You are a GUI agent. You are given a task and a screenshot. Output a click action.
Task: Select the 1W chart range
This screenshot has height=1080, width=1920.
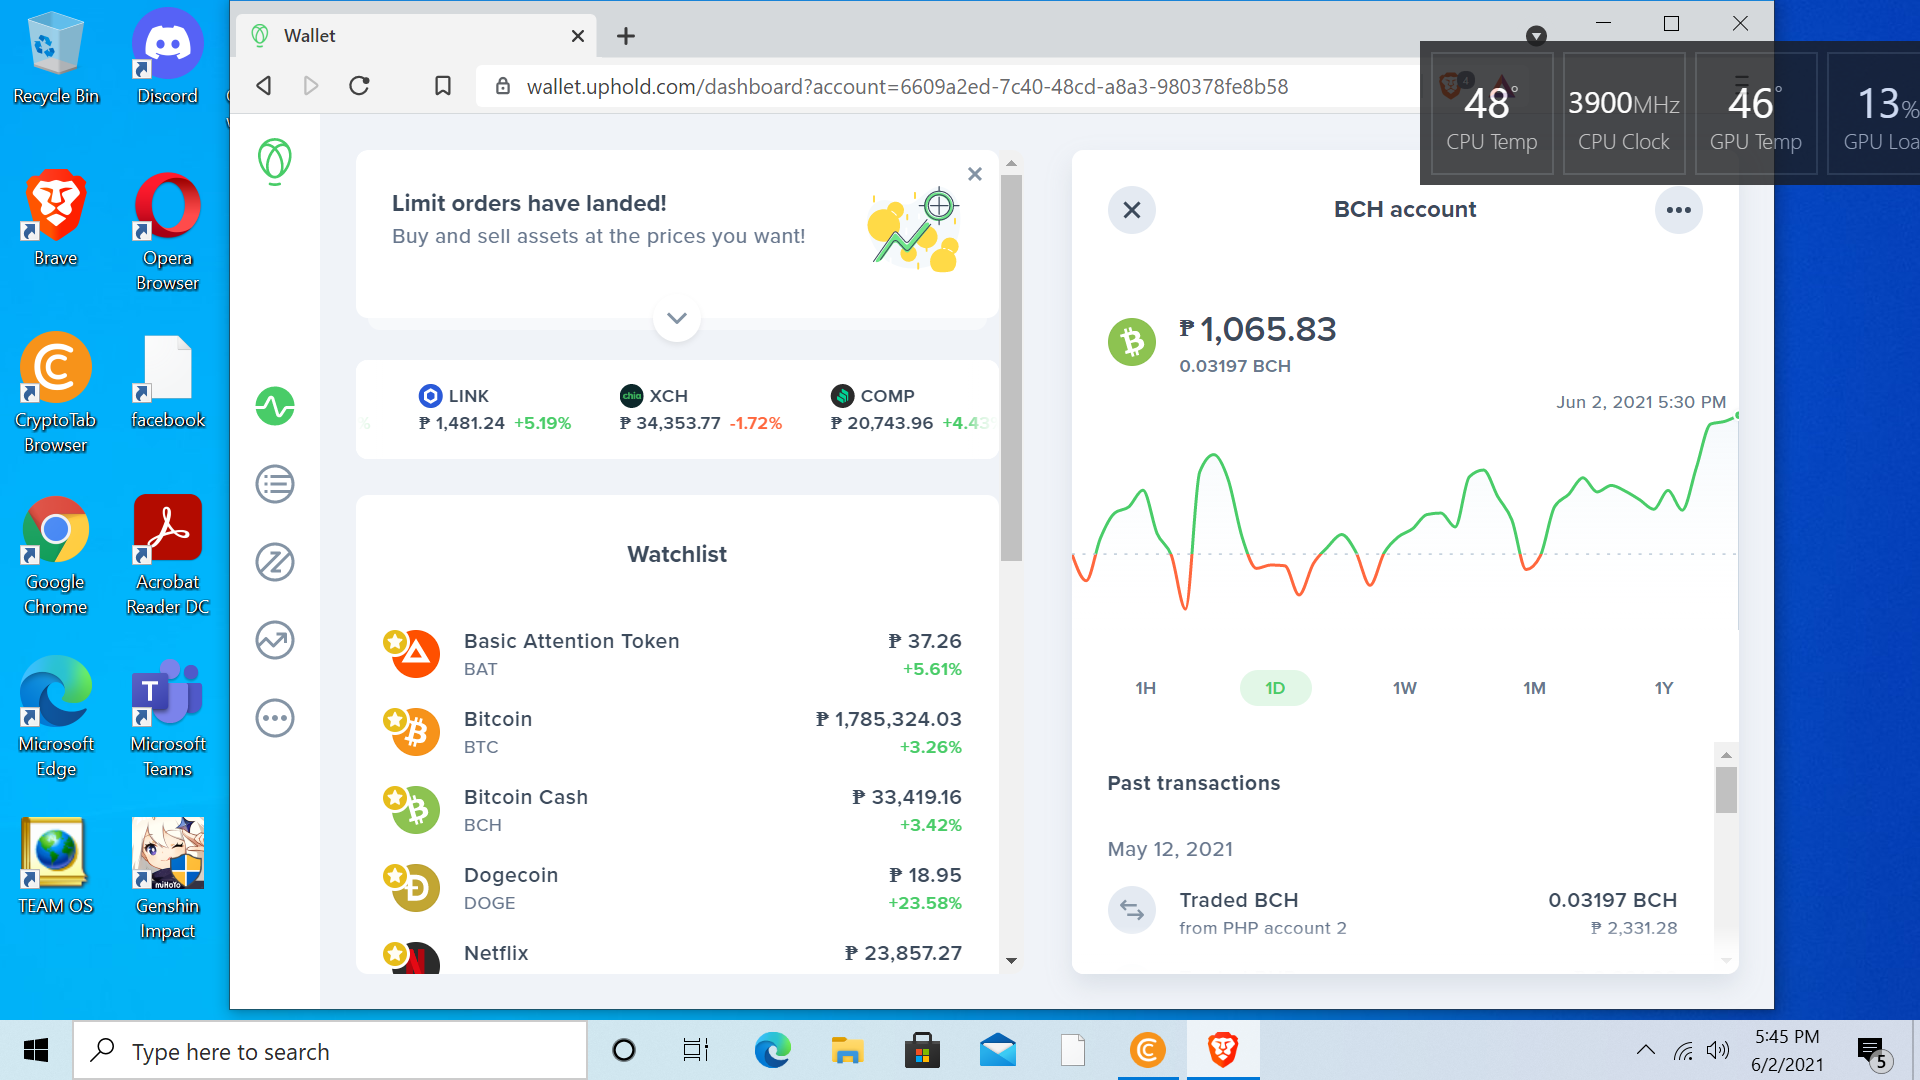[x=1405, y=688]
